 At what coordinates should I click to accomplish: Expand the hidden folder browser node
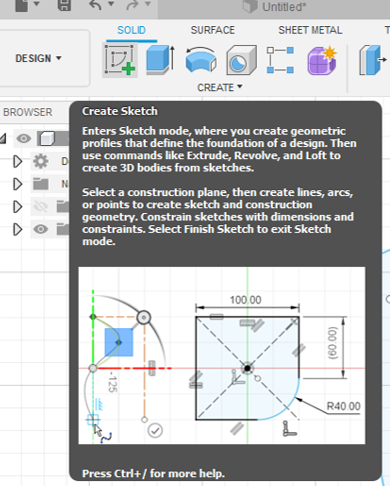coord(17,207)
